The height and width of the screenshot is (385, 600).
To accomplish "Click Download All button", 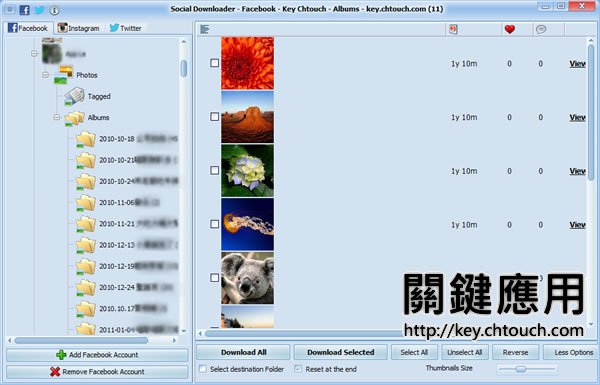I will (243, 352).
